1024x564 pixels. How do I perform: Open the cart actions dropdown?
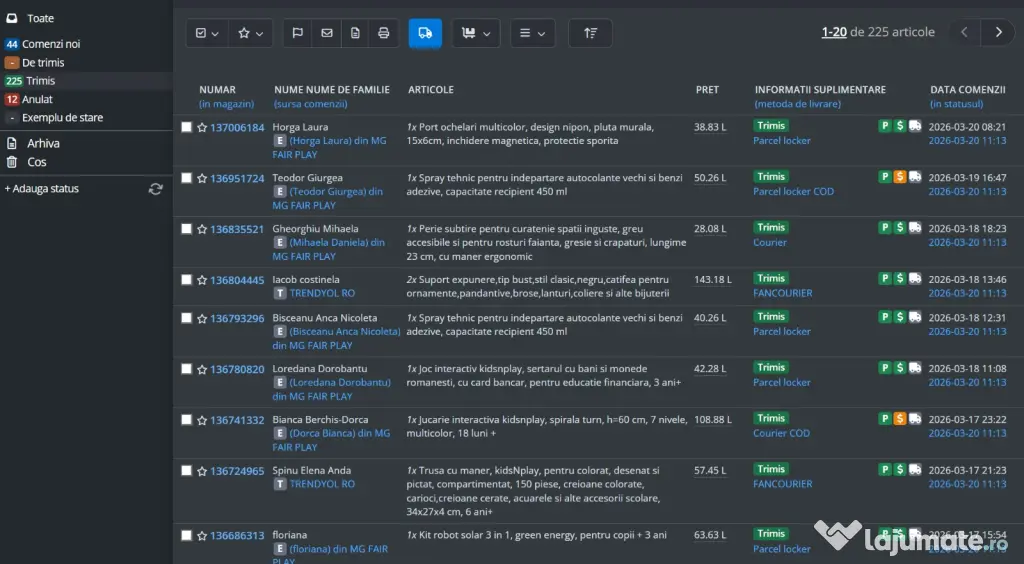click(476, 33)
